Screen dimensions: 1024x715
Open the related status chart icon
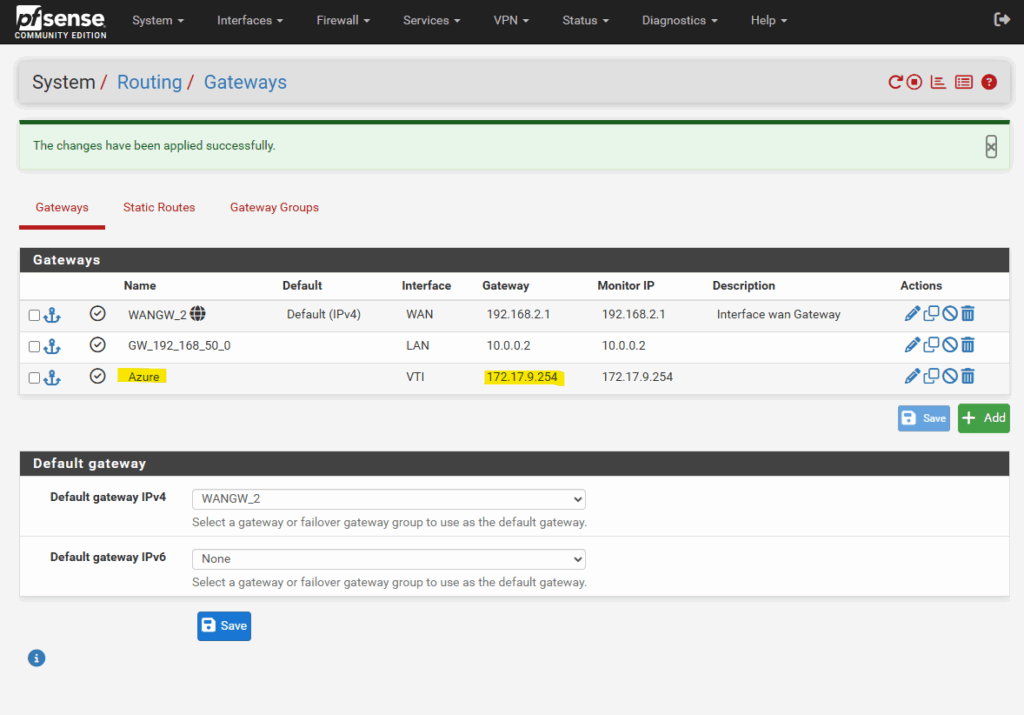[x=938, y=82]
